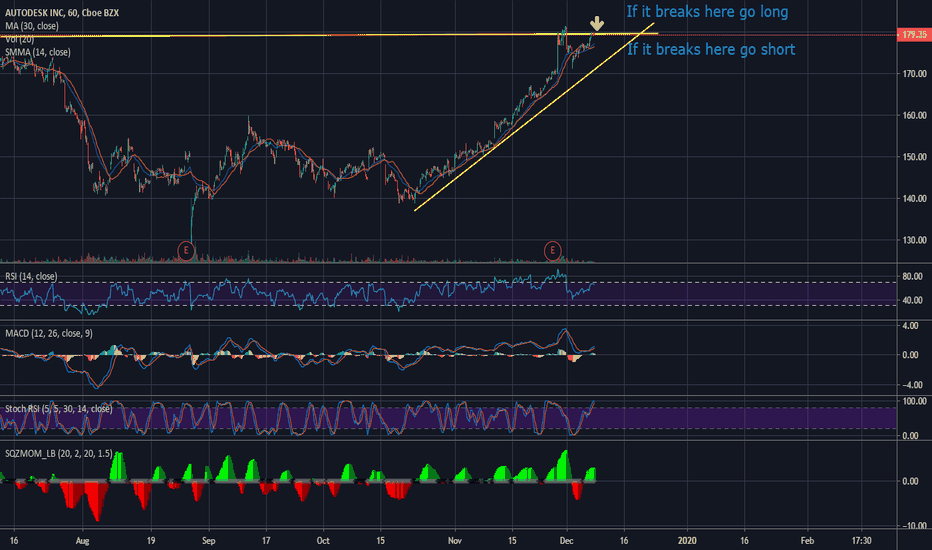The image size is (932, 550).
Task: Click the Stoch RSI indicator label
Action: point(58,409)
